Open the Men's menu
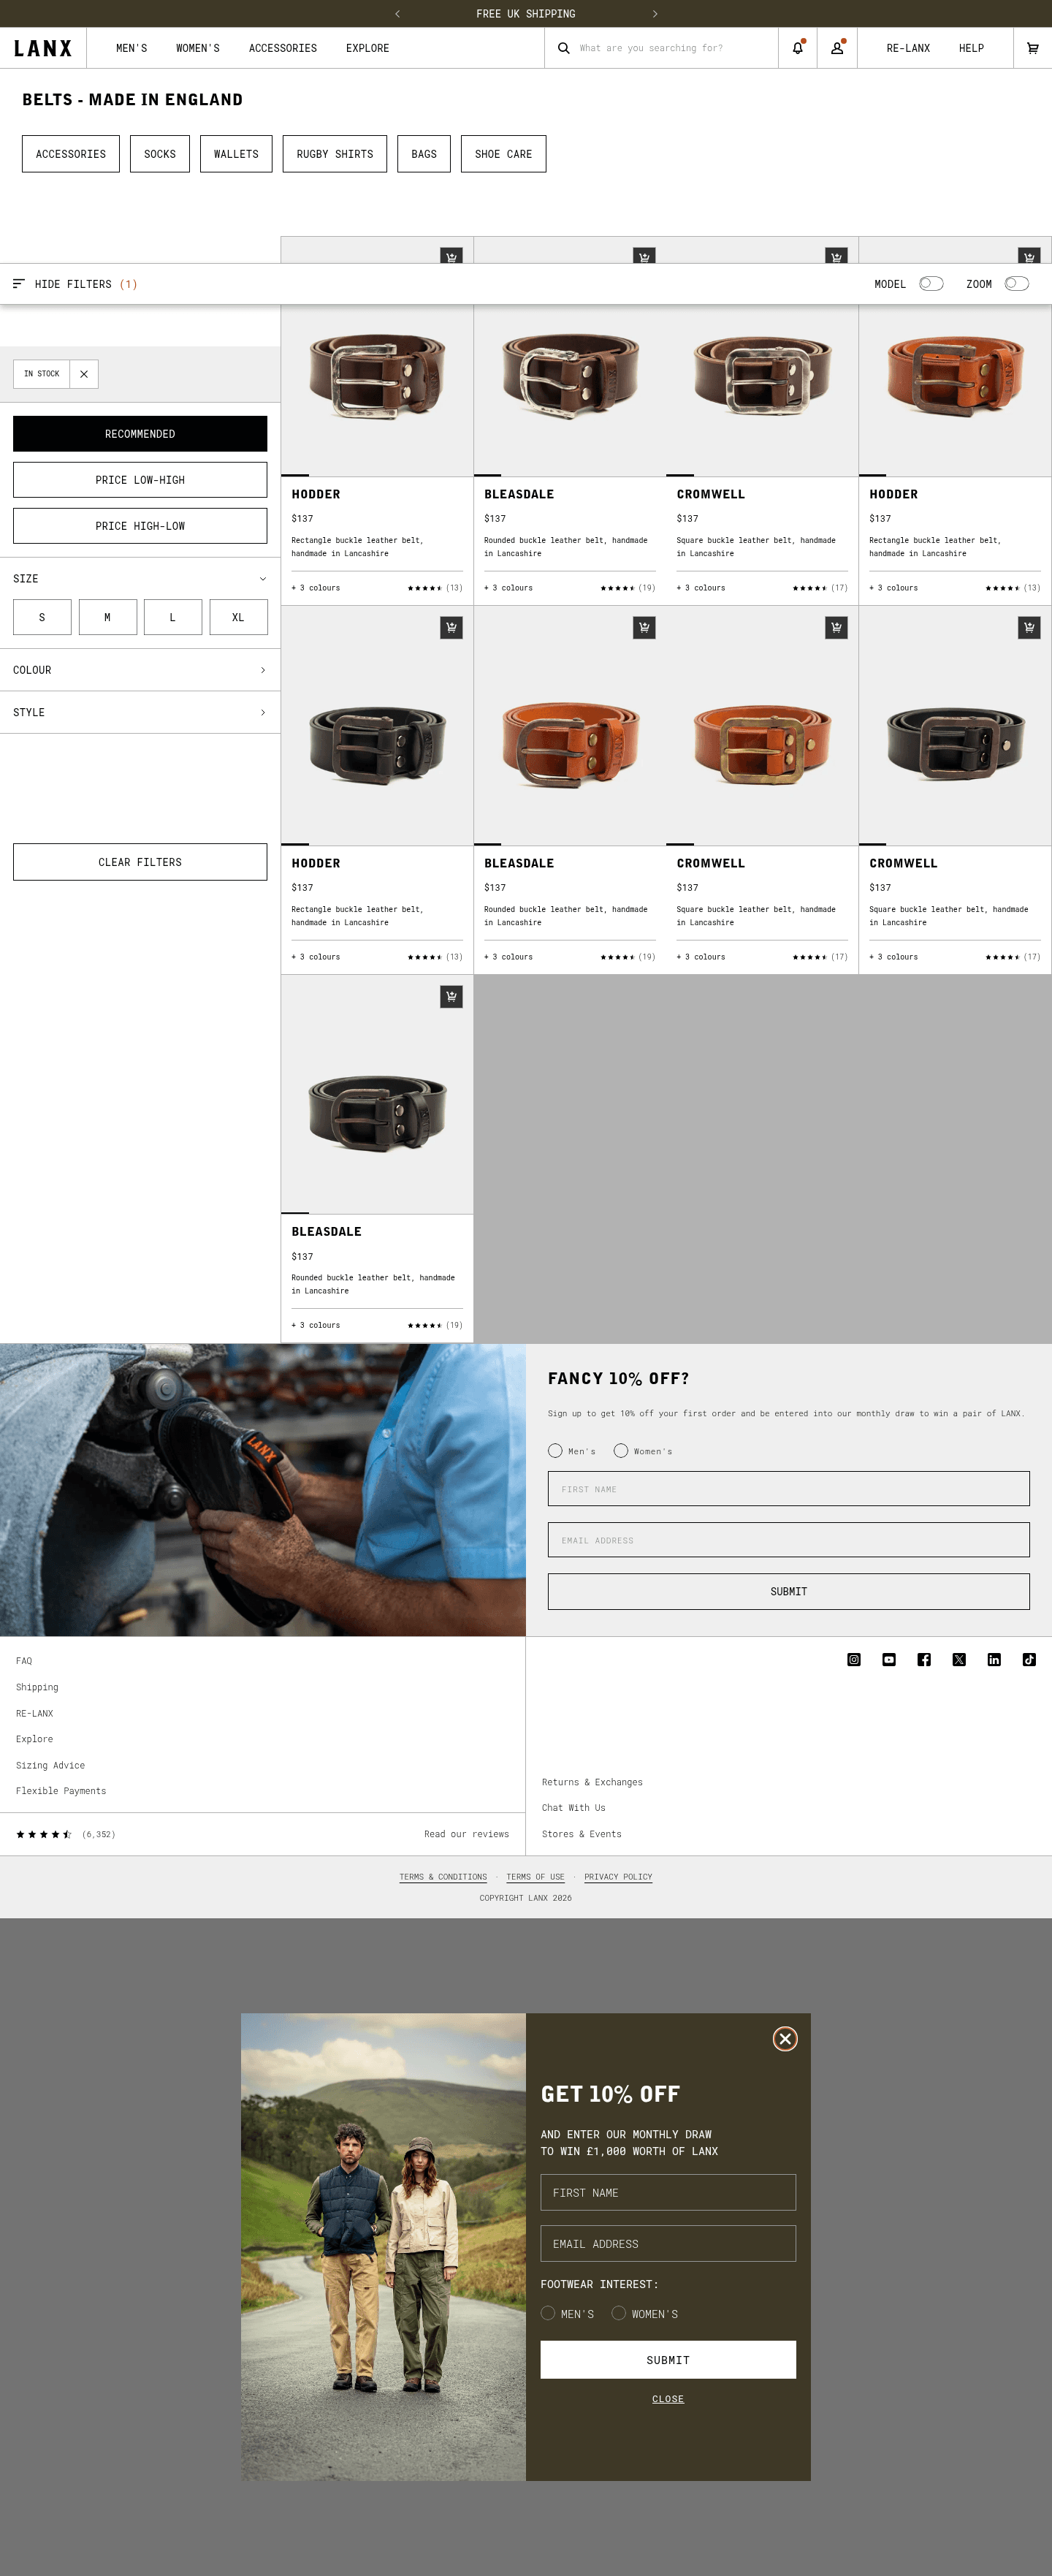1052x2576 pixels. pyautogui.click(x=131, y=48)
